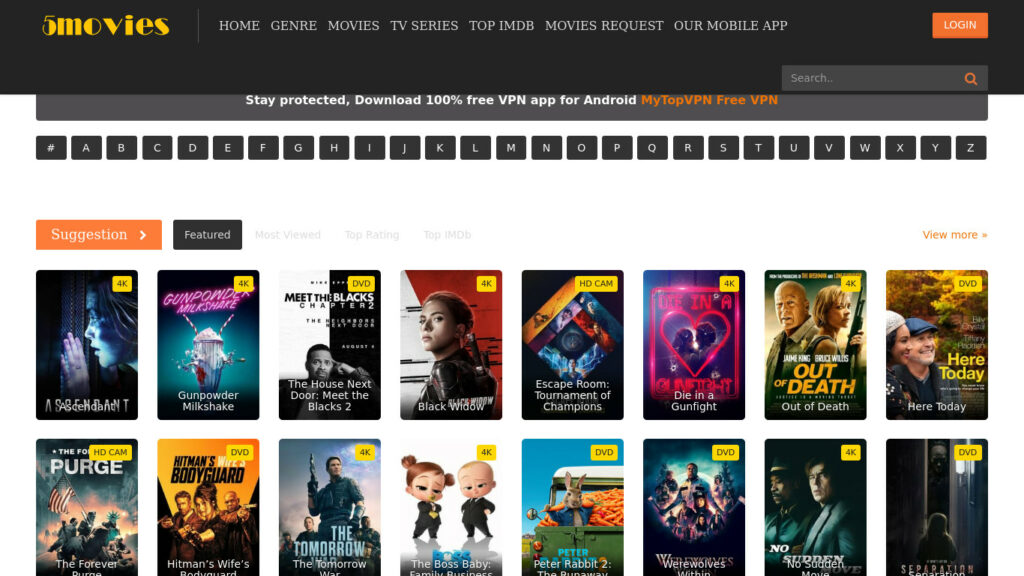Viewport: 1024px width, 576px height.
Task: Open the Here Today poster
Action: 937,345
